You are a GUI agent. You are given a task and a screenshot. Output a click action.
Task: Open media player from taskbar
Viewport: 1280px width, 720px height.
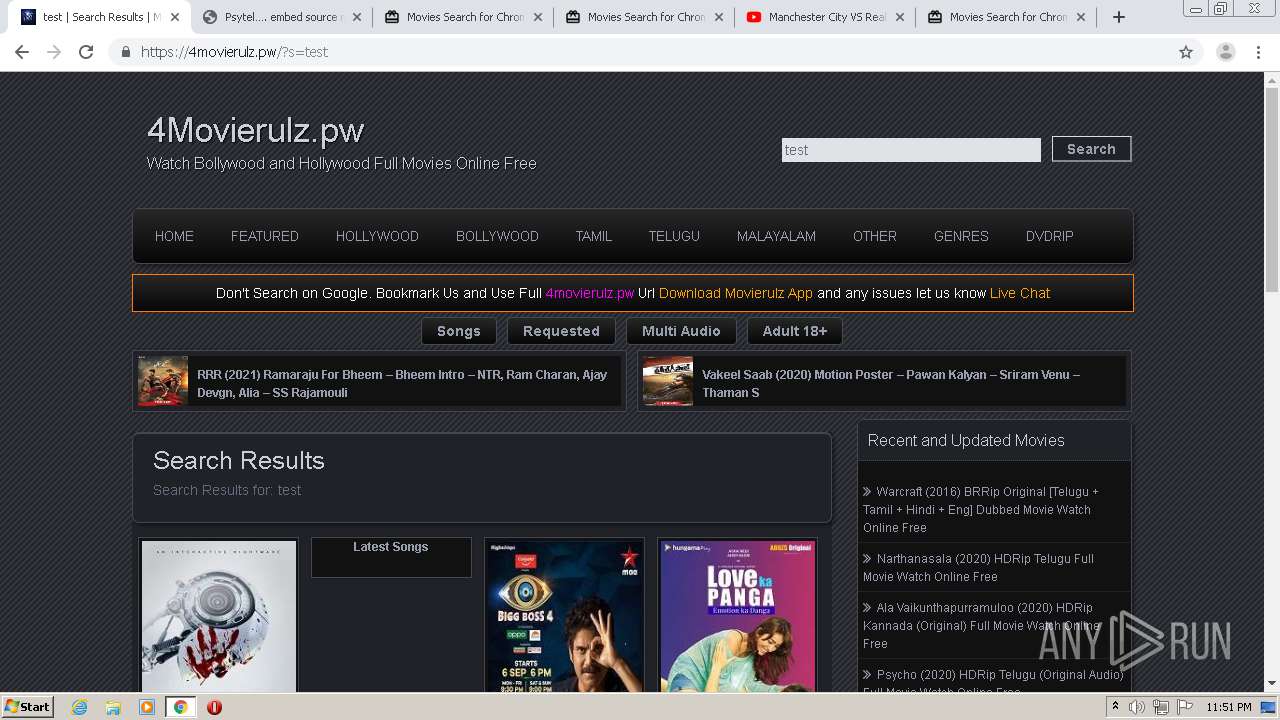coord(147,707)
